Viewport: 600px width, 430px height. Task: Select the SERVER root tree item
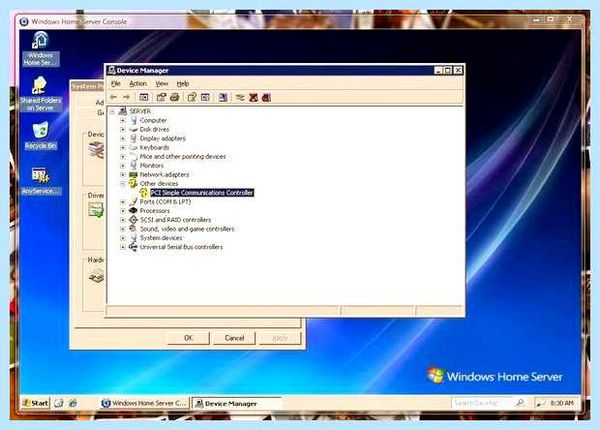(x=140, y=111)
